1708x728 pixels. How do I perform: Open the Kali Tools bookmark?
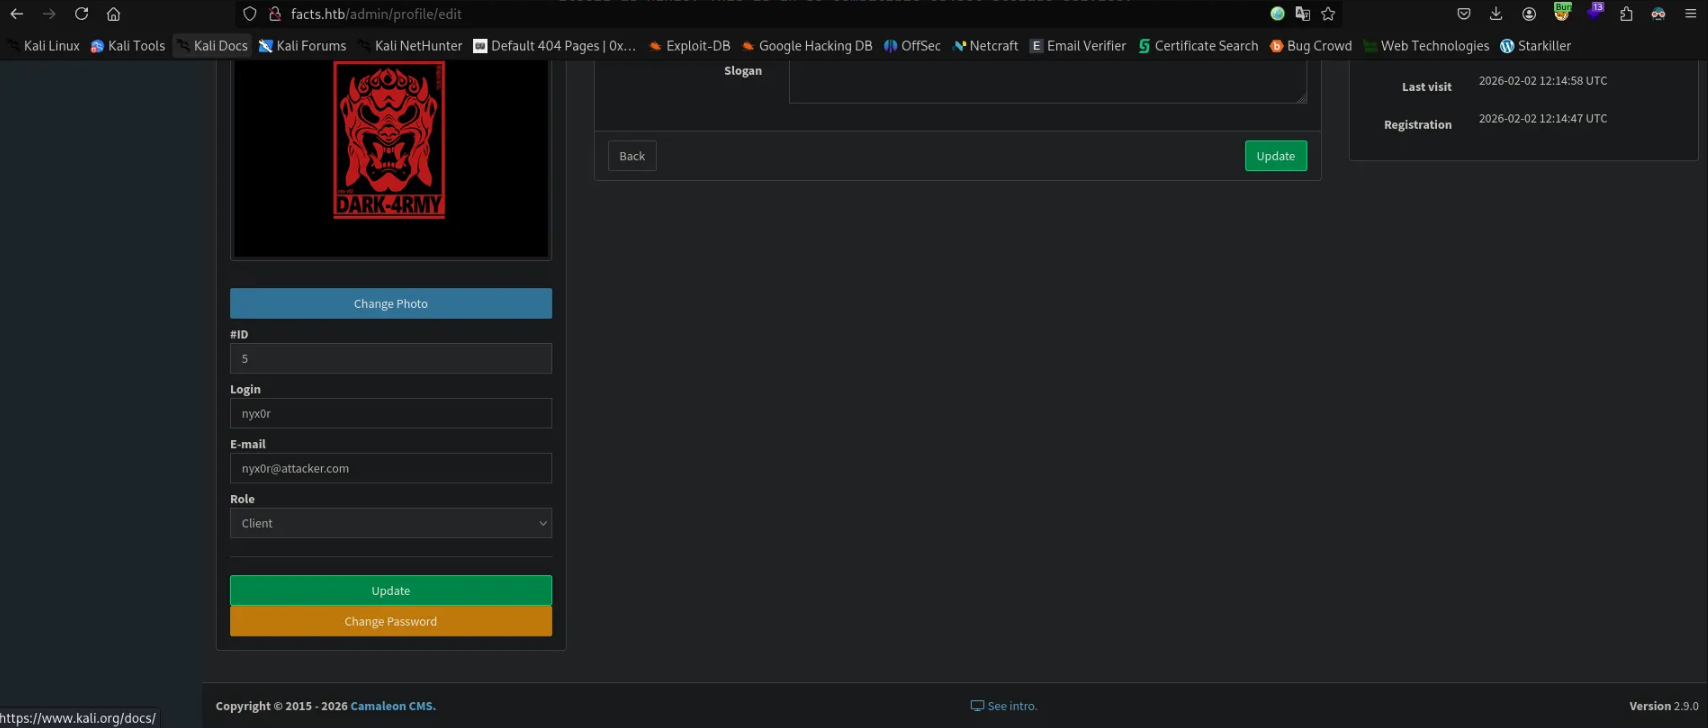128,46
